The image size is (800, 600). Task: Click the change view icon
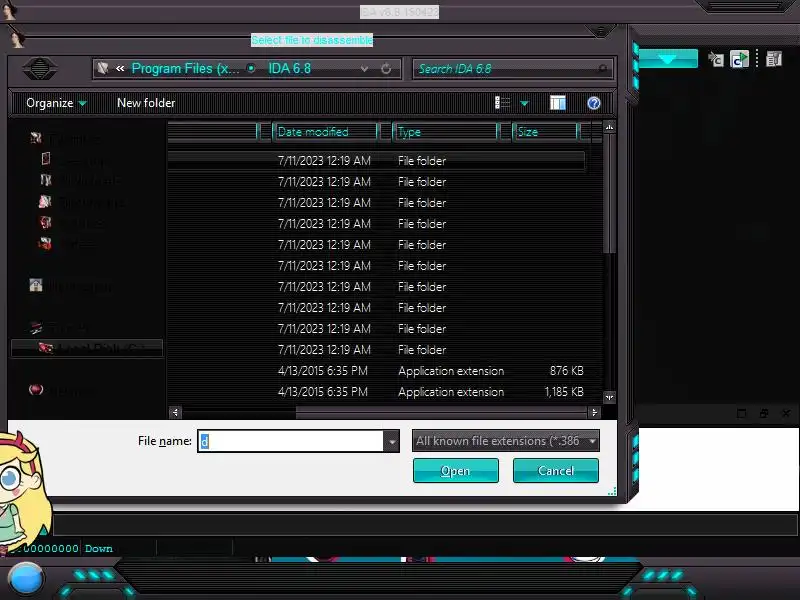tap(503, 103)
